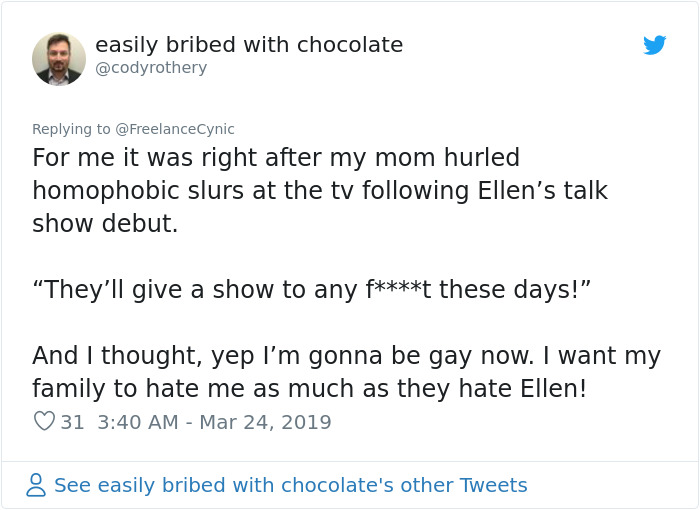Click the Mar 24, 2019 date
Screen dimensions: 700x510
(265, 422)
